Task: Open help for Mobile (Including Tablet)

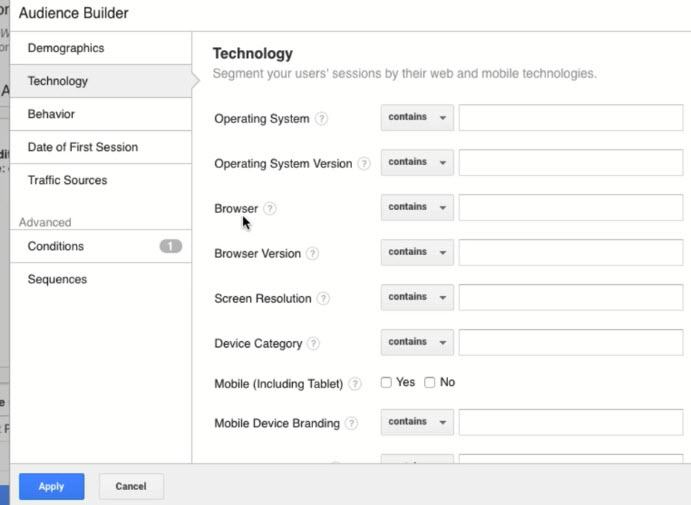Action: coord(355,384)
